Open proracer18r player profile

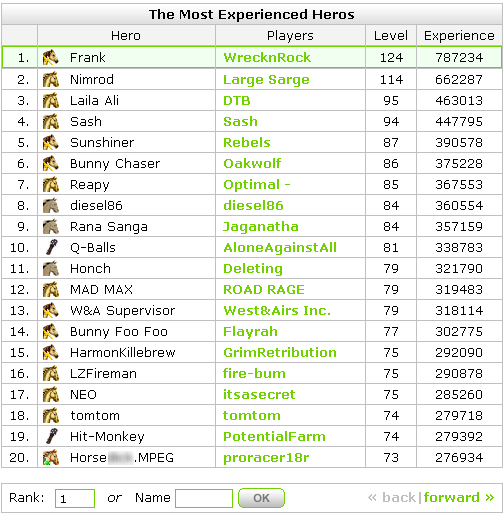click(266, 458)
